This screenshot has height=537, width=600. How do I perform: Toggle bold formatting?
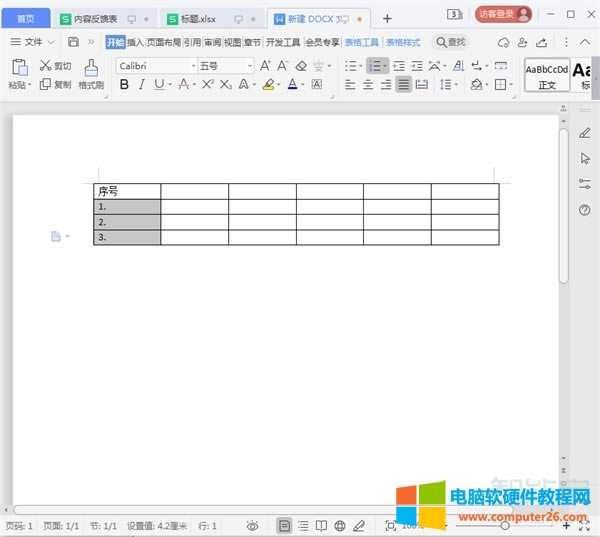(x=124, y=85)
